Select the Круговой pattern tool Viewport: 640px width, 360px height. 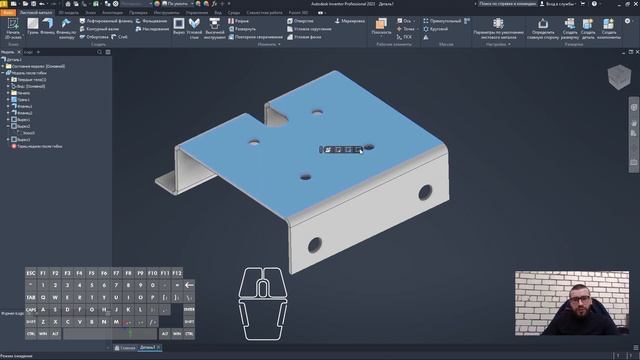click(x=436, y=29)
